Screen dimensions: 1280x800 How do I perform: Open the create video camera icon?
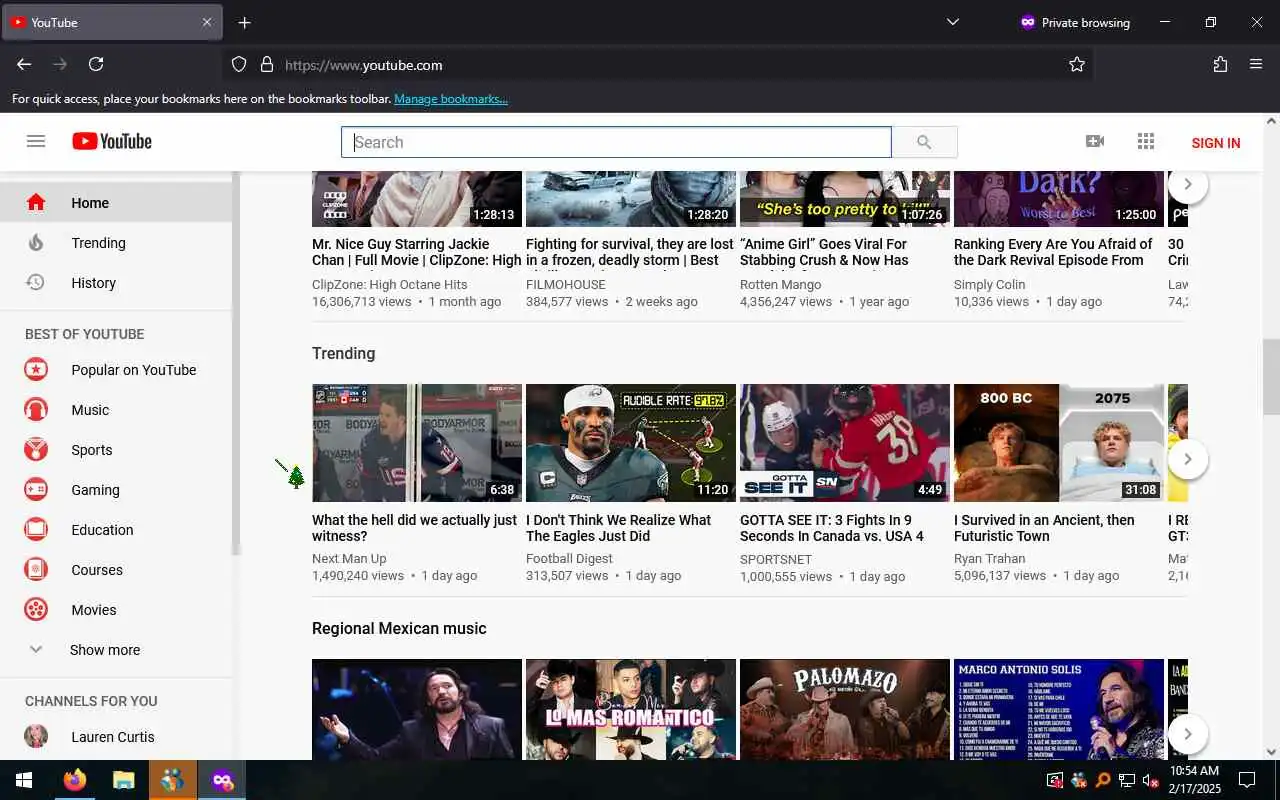point(1095,141)
